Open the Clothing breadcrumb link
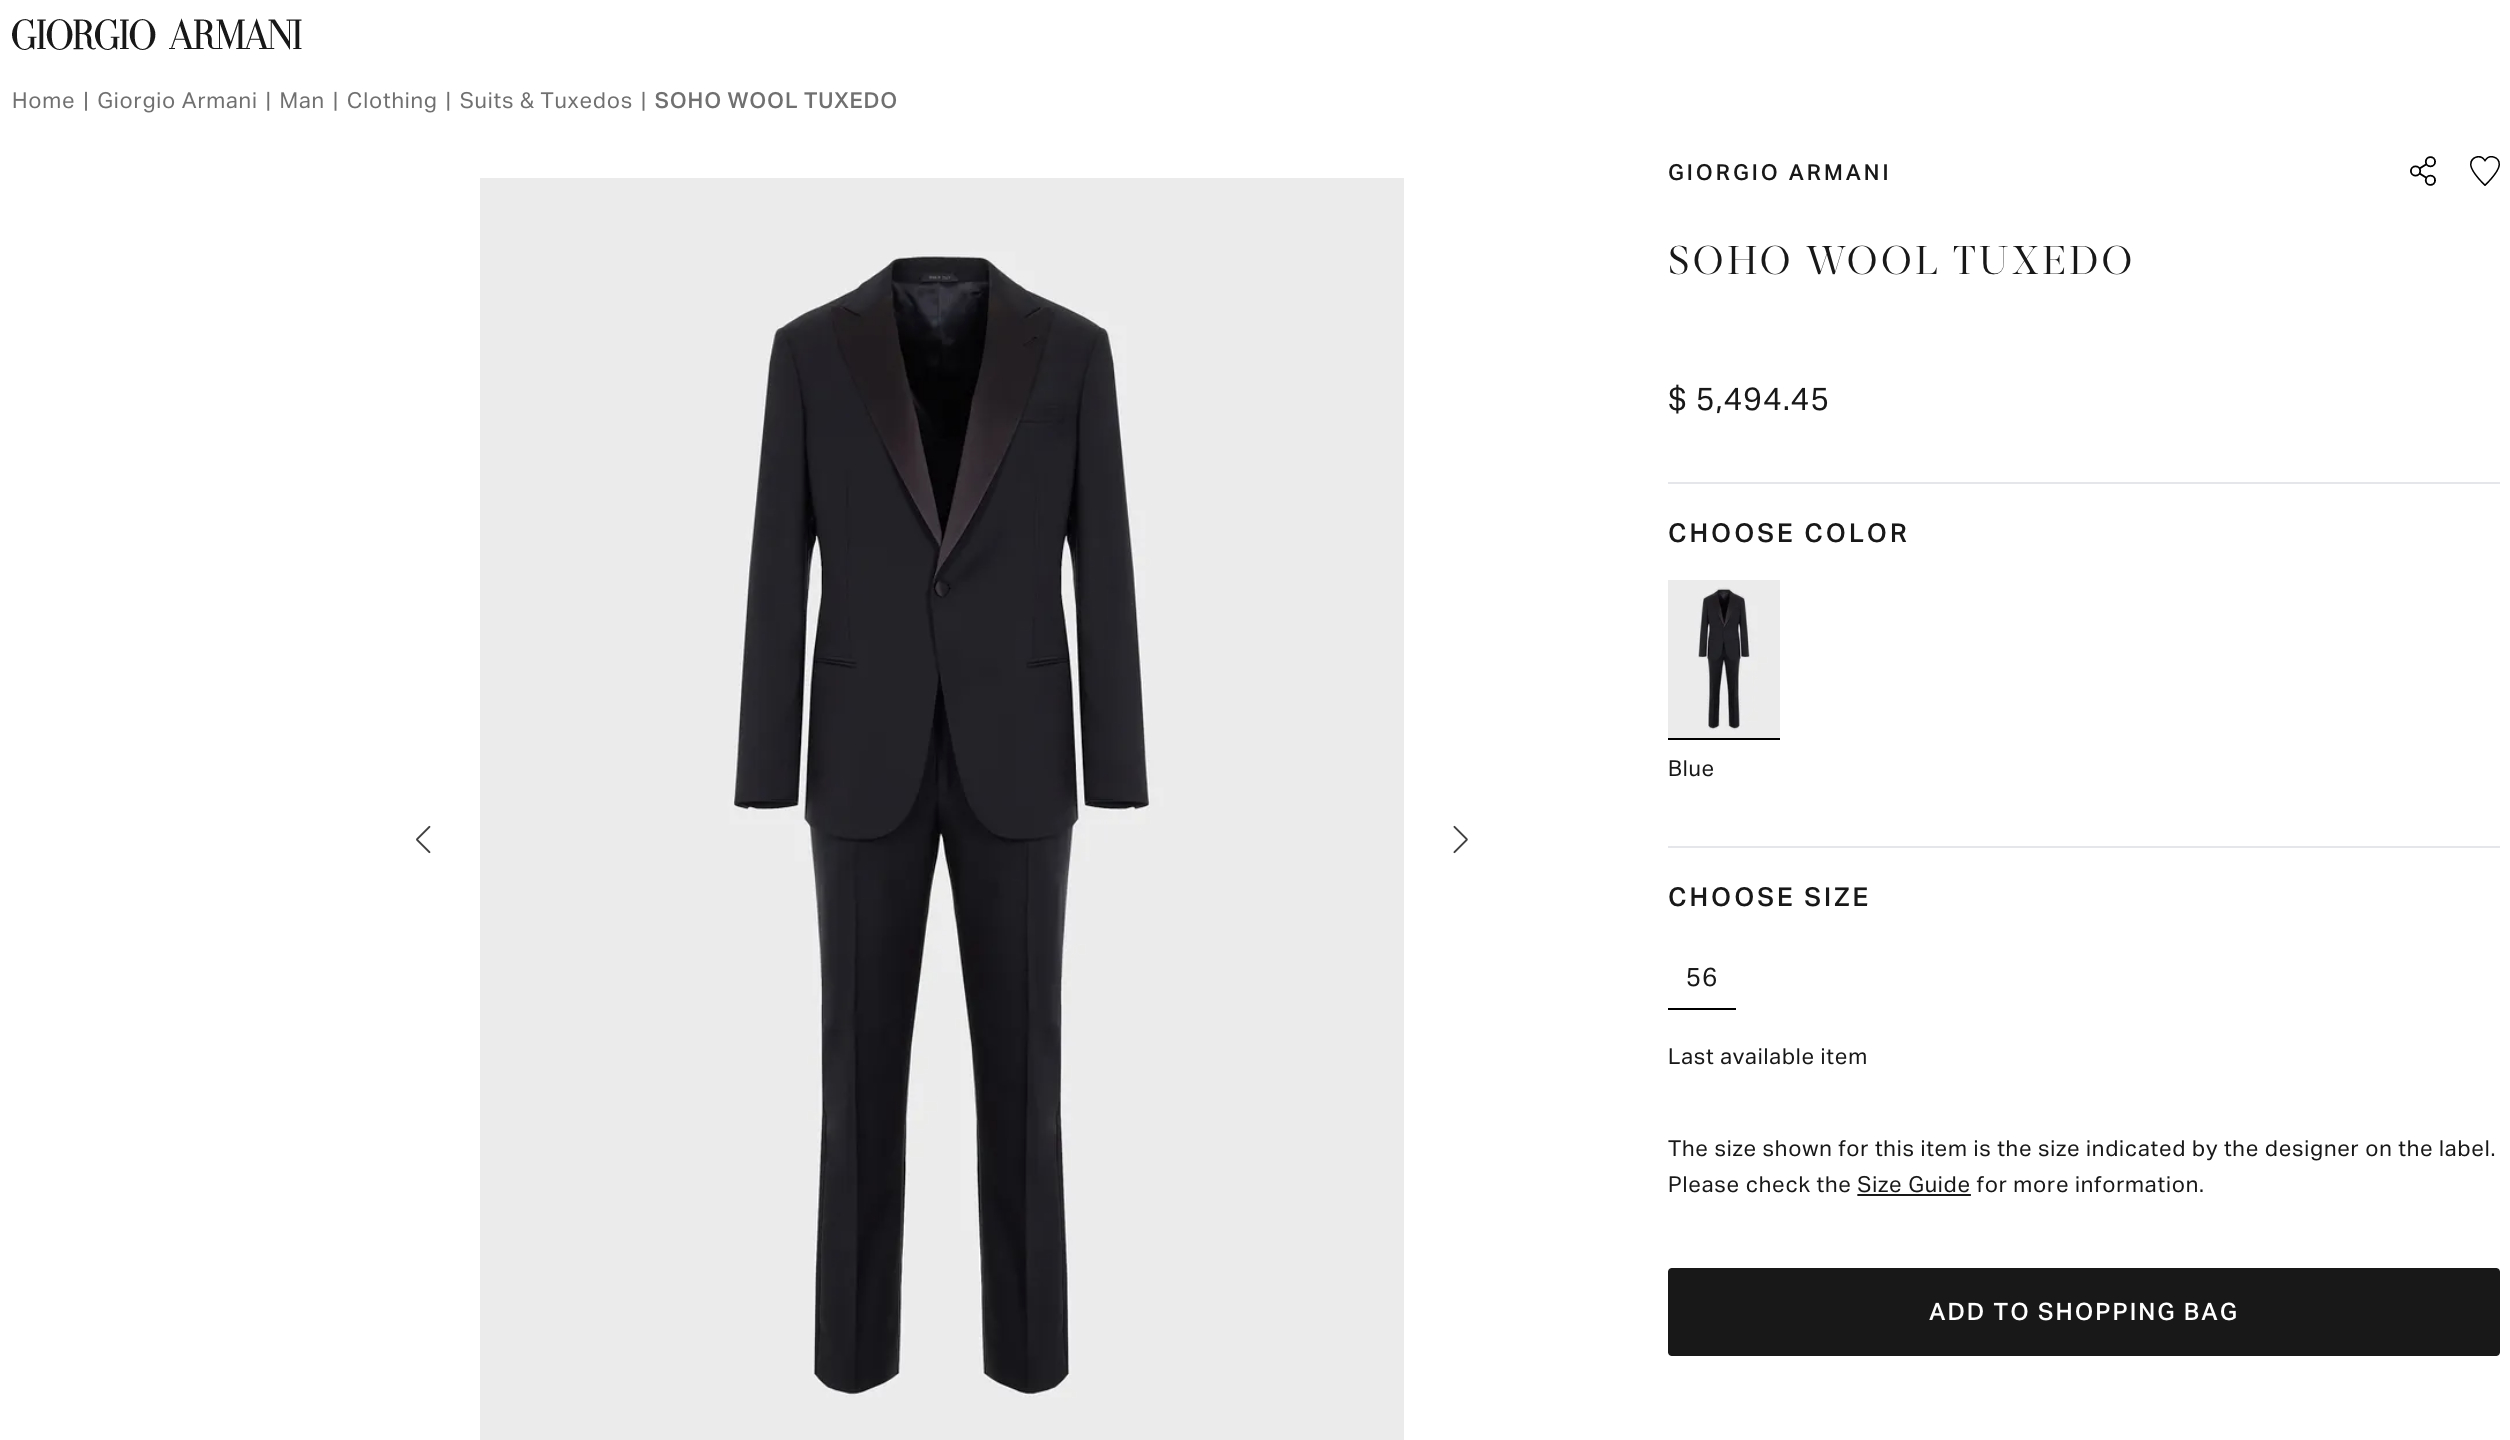Screen dimensions: 2510x1440 pos(391,100)
